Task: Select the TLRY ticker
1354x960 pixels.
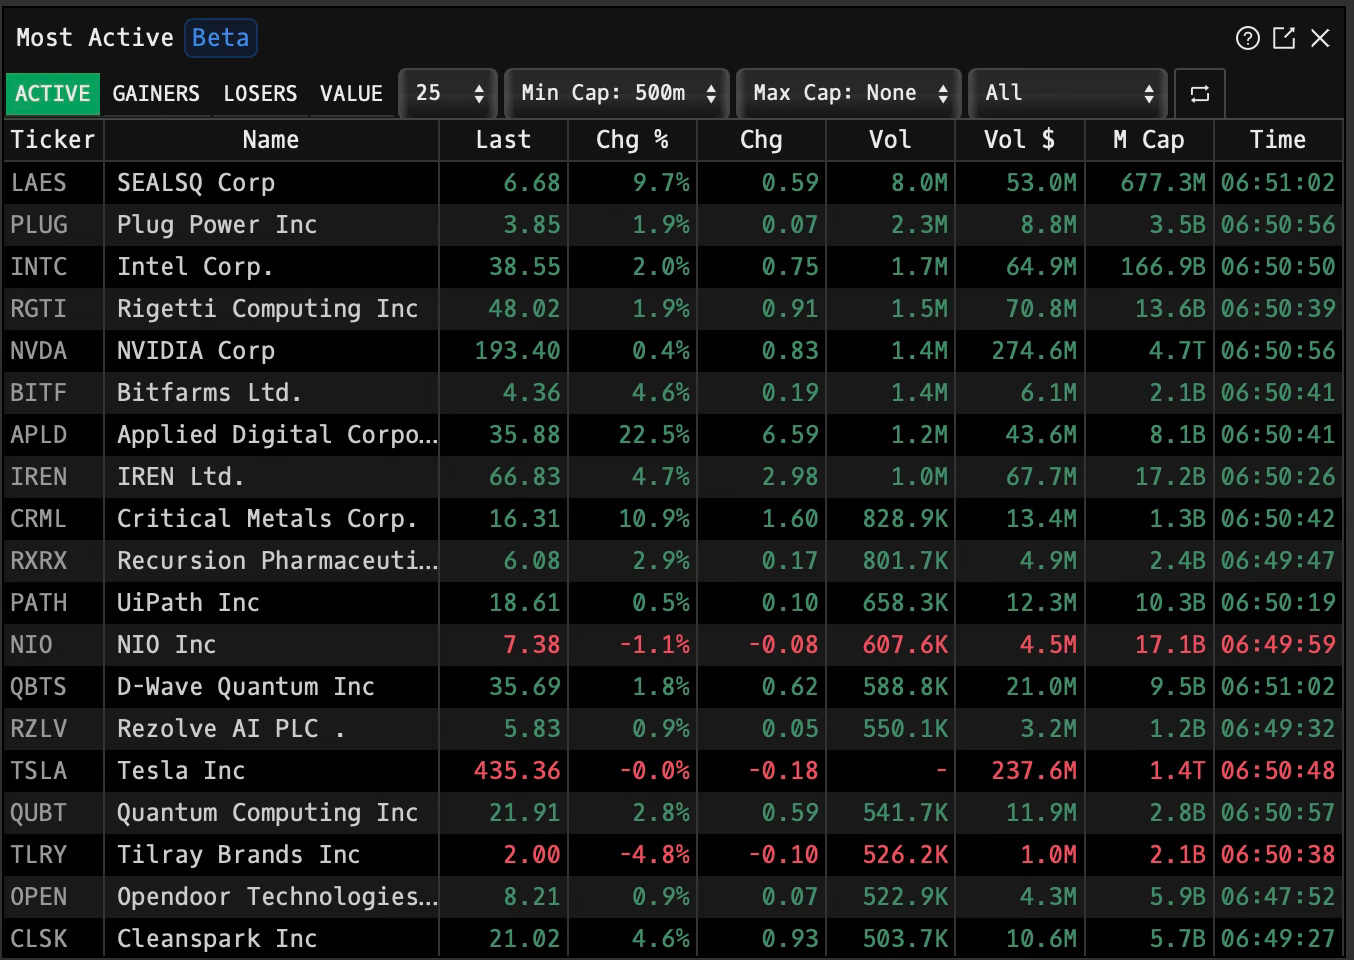Action: point(39,855)
